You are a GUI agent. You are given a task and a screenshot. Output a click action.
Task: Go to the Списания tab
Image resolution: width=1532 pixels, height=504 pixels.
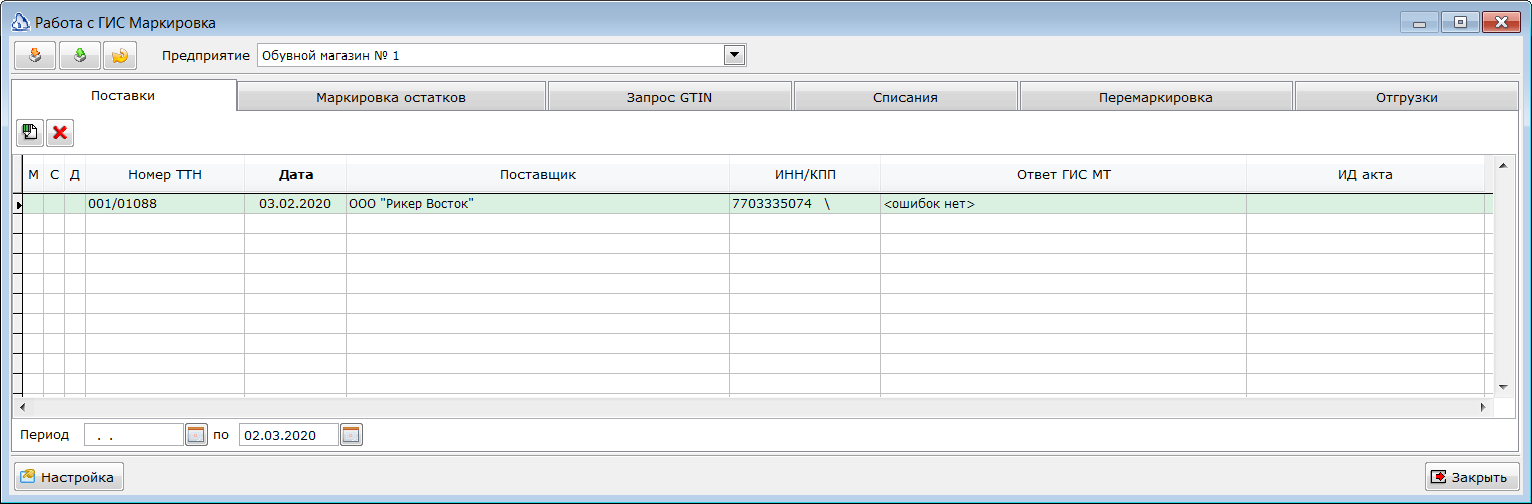pyautogui.click(x=905, y=97)
